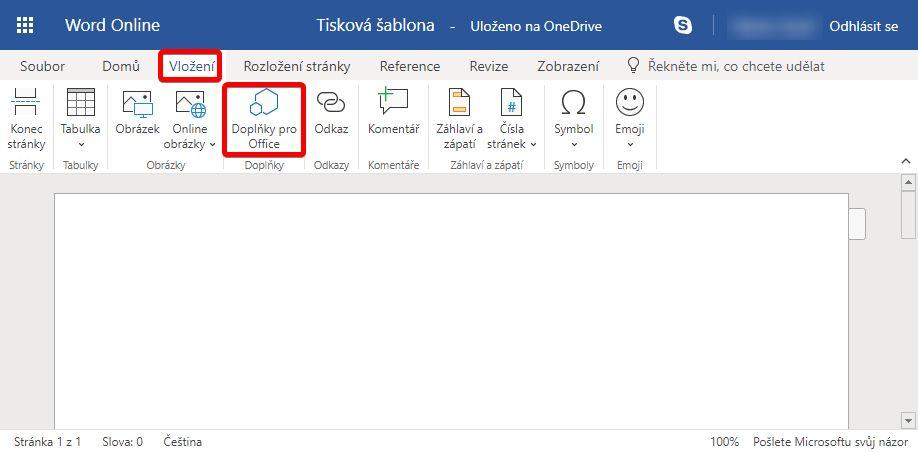Click in the Řekněte mi search field
Viewport: 918px width, 452px height.
(736, 66)
